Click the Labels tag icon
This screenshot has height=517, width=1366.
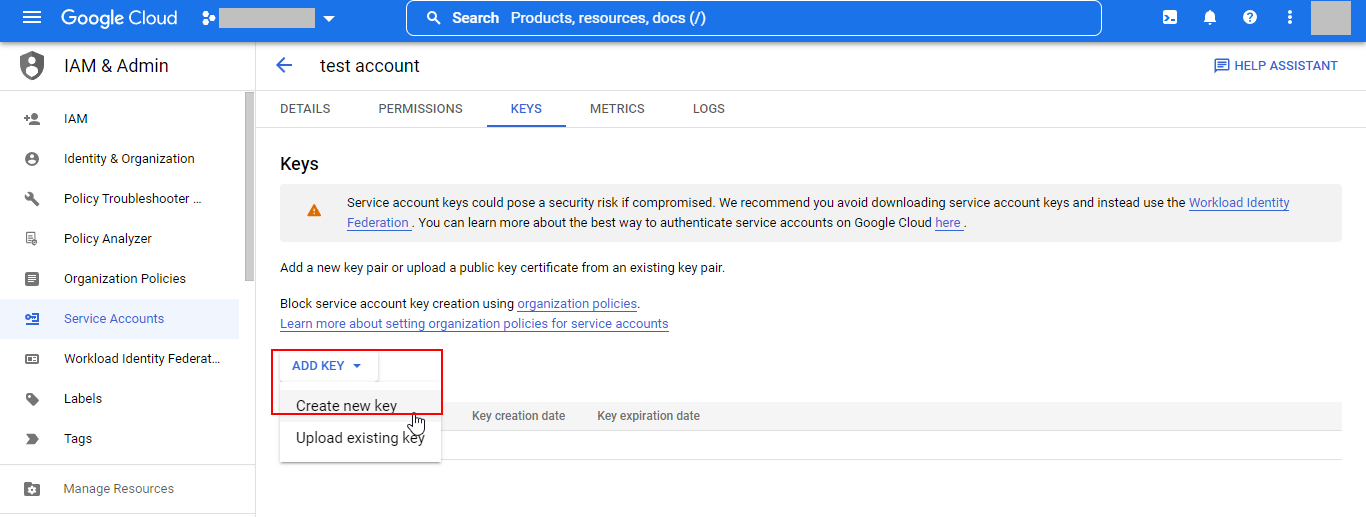(32, 399)
